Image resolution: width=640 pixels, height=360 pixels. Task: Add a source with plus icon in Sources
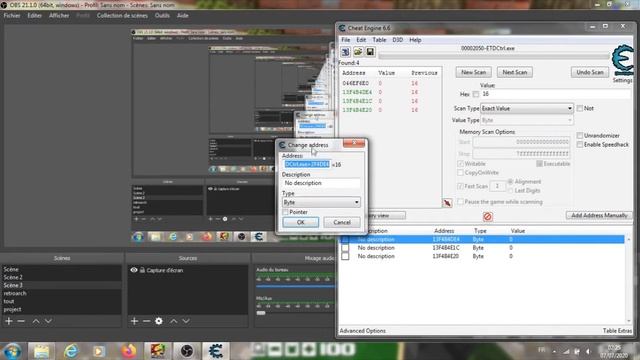[x=134, y=321]
